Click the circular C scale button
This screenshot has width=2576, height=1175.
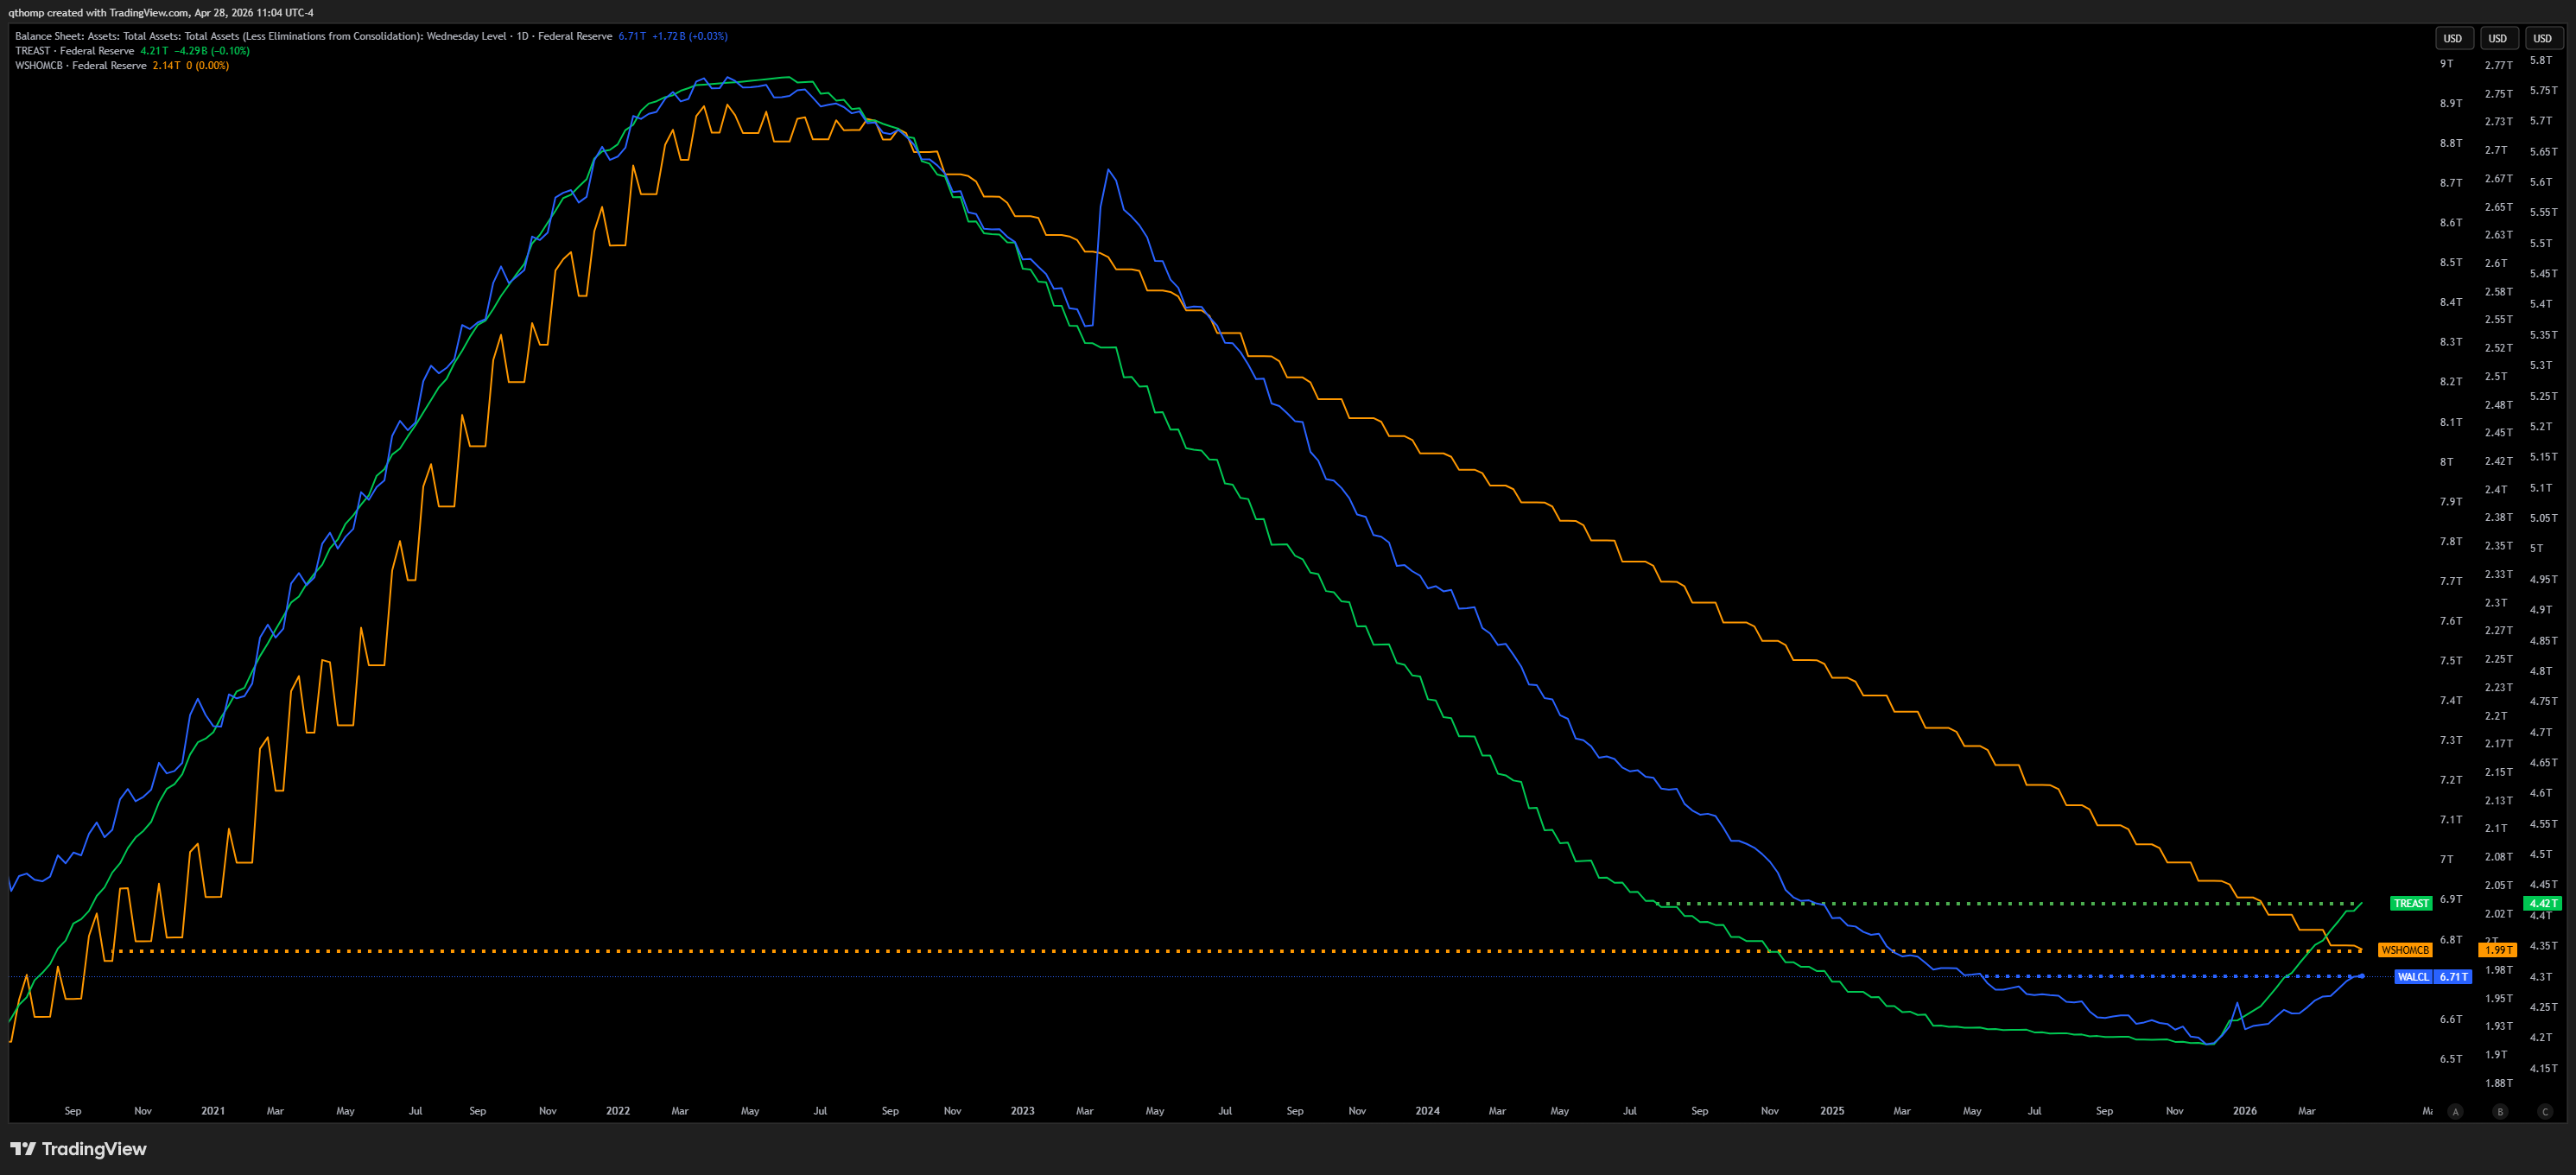tap(2545, 1111)
